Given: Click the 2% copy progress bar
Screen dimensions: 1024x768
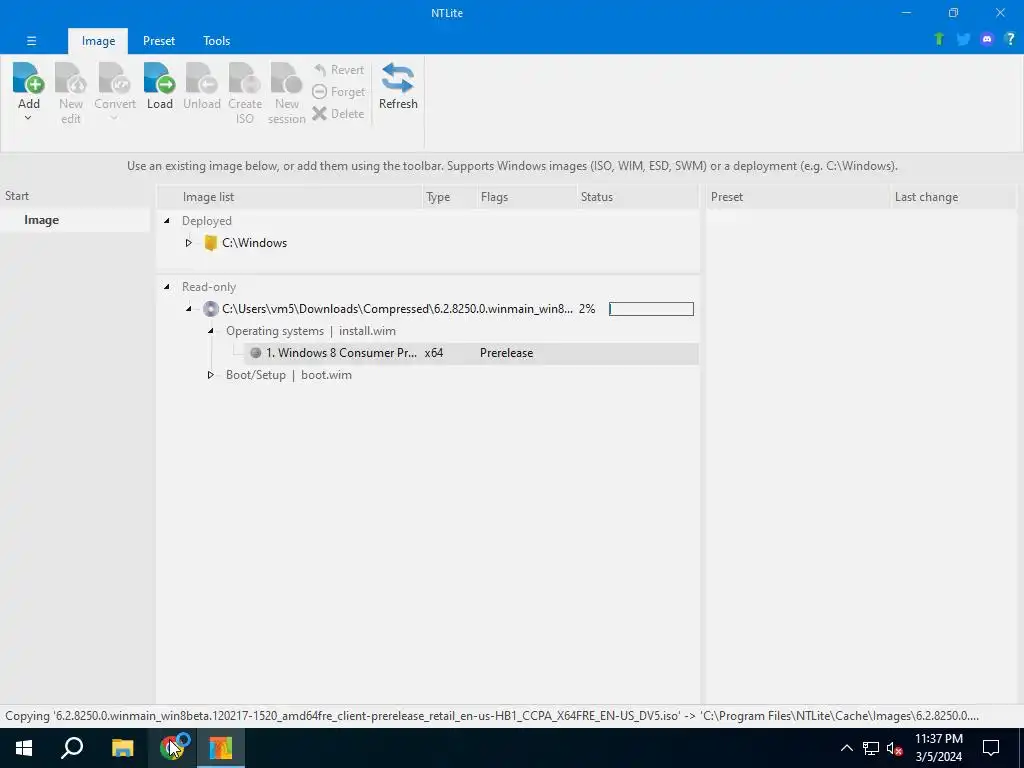Looking at the screenshot, I should [x=651, y=309].
